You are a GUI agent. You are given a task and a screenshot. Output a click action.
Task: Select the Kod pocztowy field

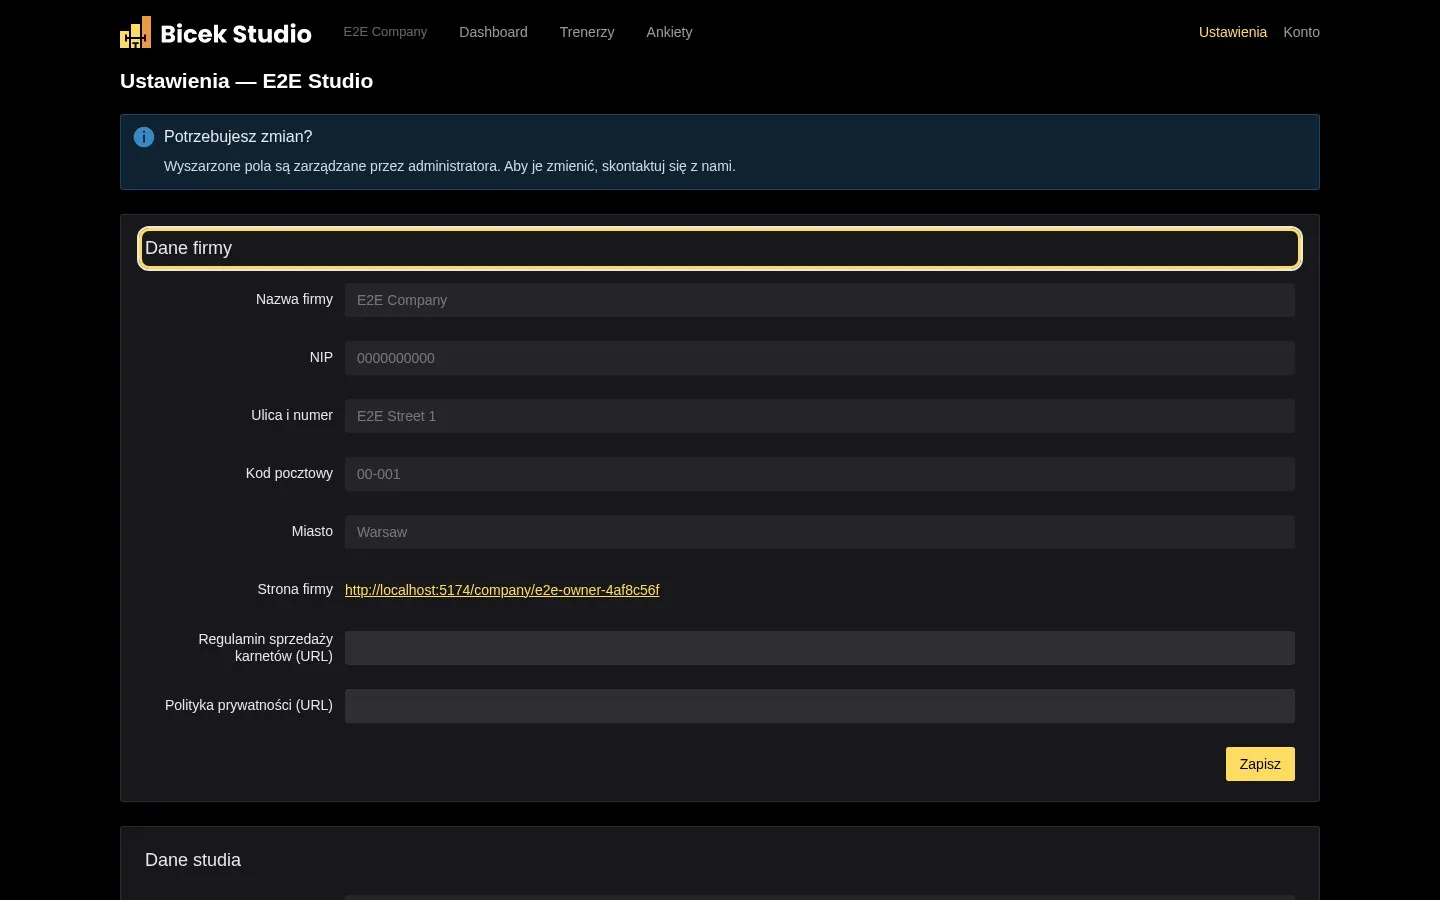click(x=820, y=474)
